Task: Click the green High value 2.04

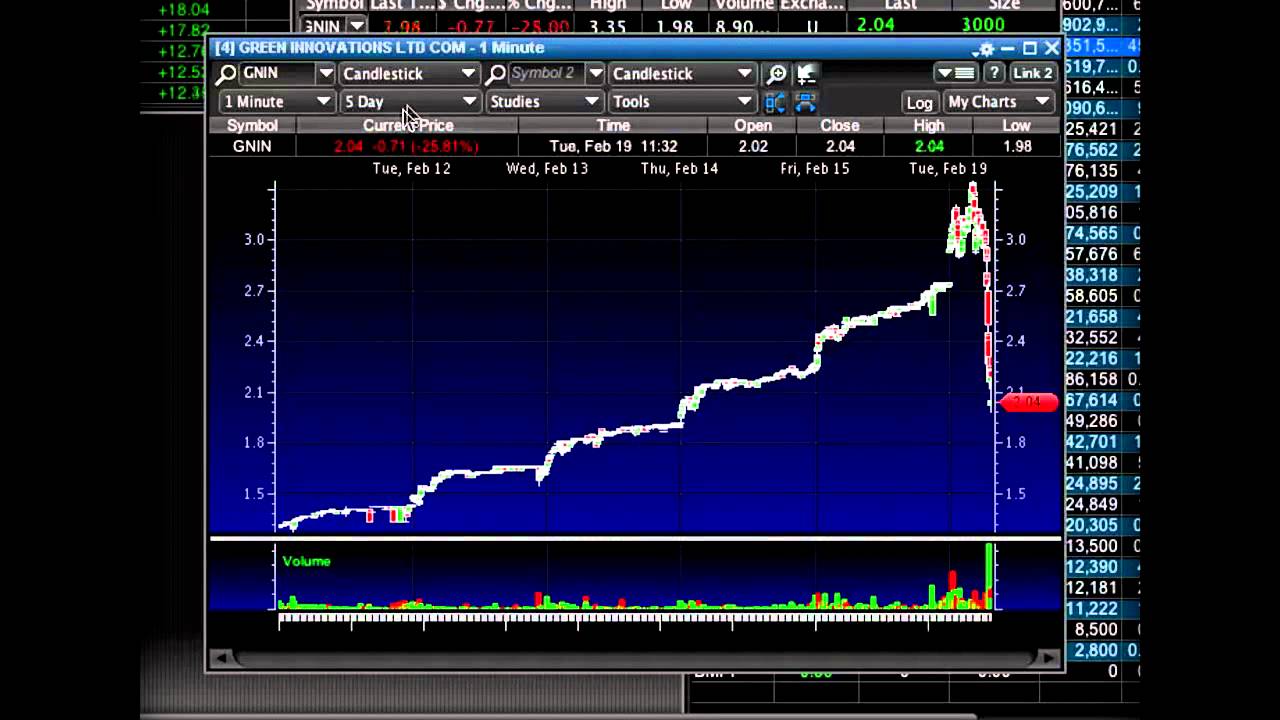Action: 928,146
